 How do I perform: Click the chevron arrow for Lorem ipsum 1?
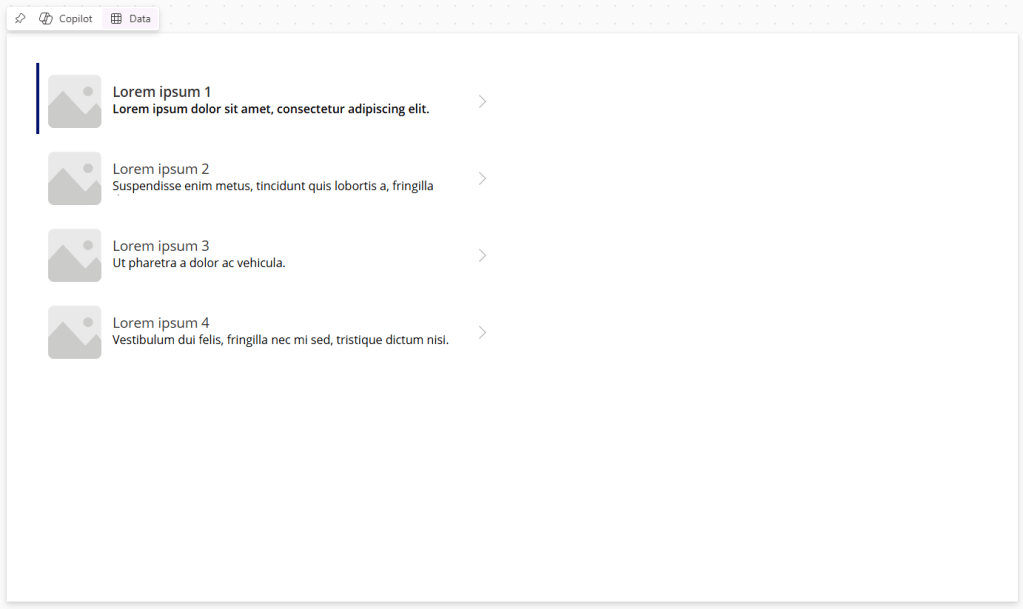[483, 101]
